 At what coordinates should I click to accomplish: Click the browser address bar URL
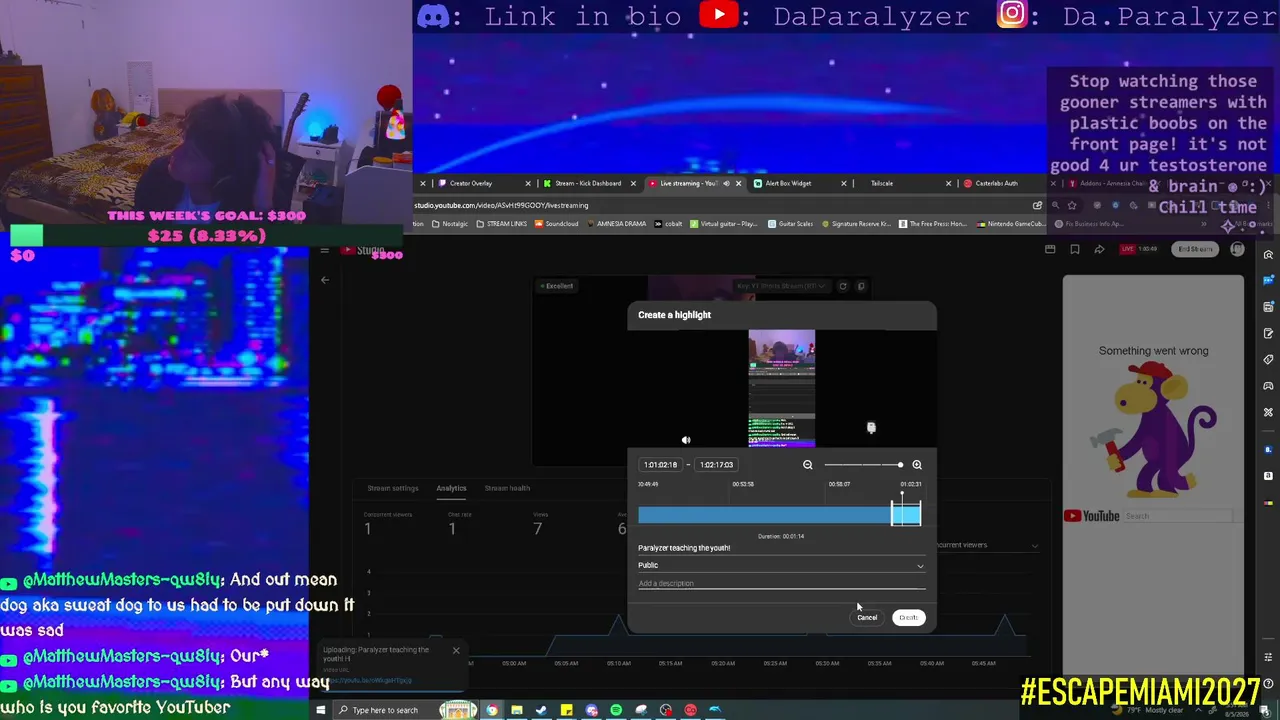tap(502, 205)
